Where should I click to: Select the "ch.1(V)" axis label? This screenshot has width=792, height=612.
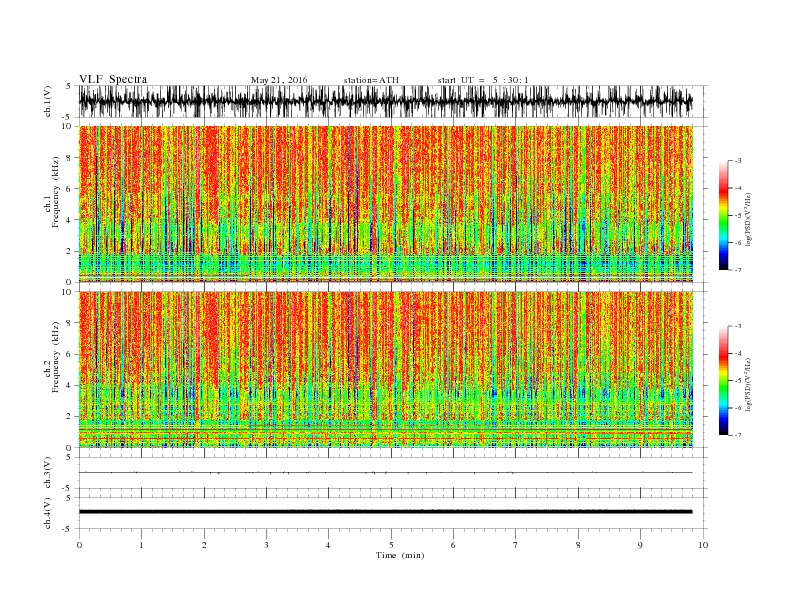[x=48, y=101]
